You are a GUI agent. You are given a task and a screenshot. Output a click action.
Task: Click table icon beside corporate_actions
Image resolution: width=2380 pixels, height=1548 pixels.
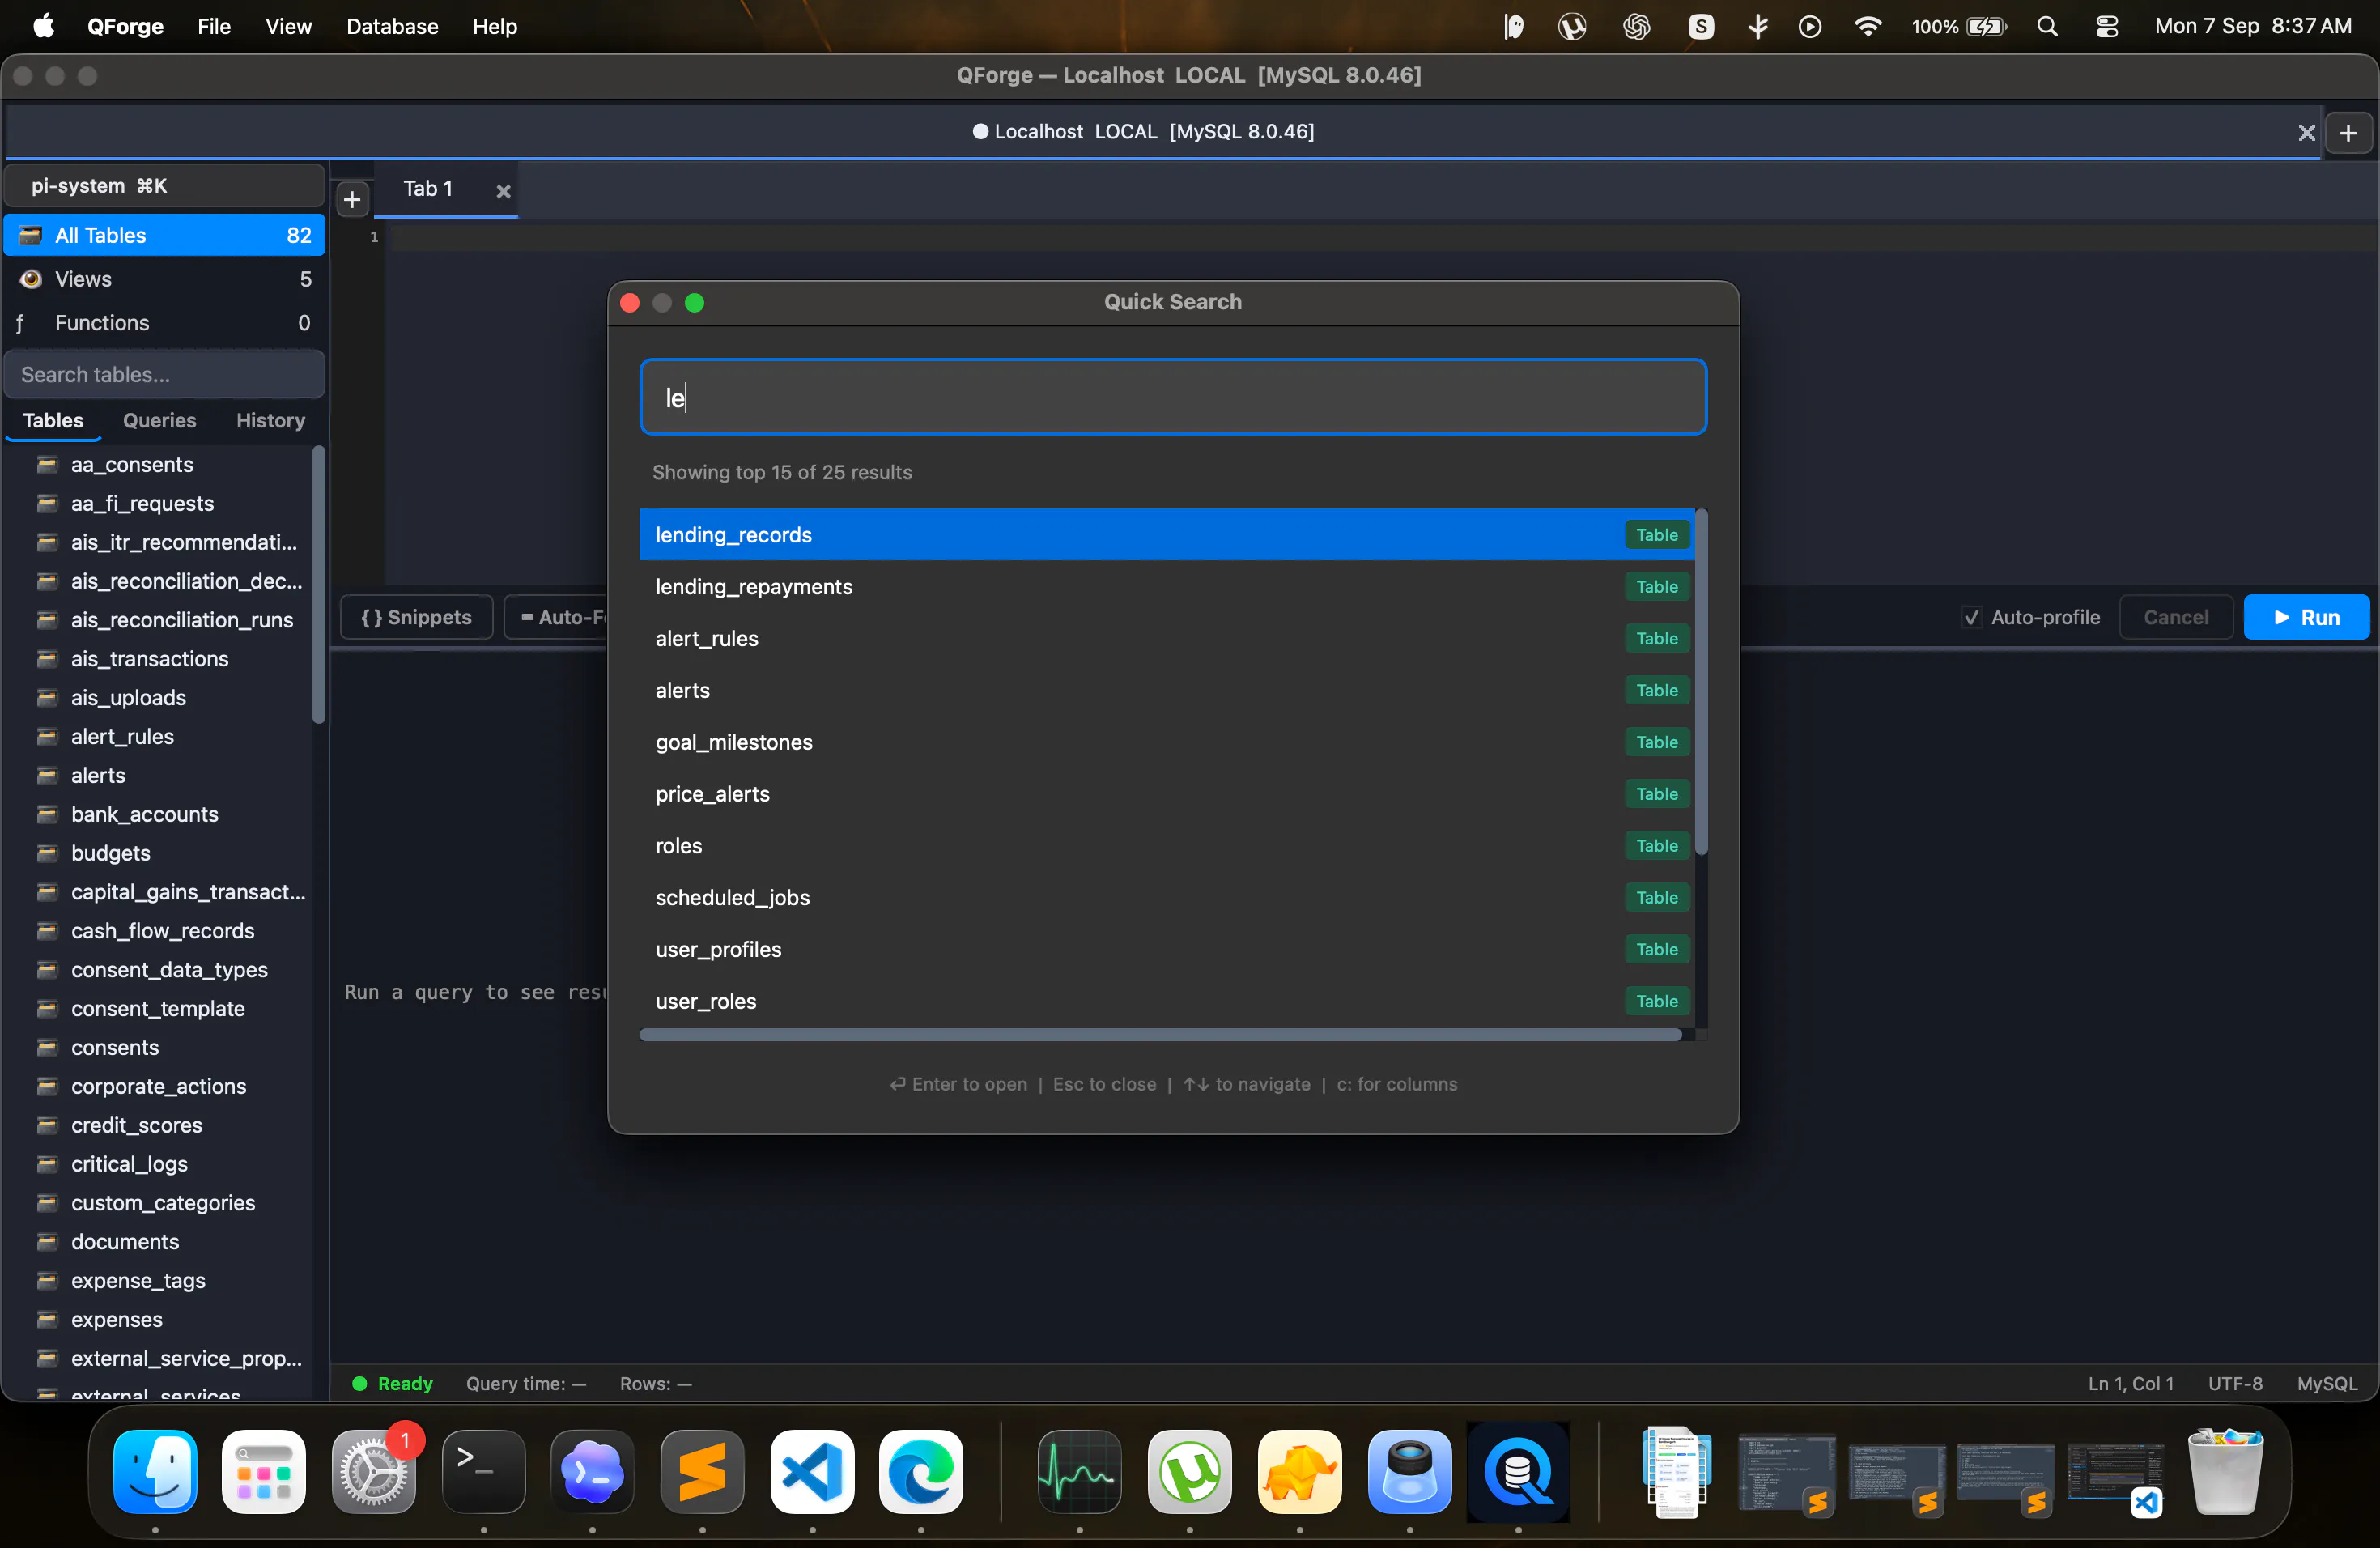click(x=46, y=1087)
